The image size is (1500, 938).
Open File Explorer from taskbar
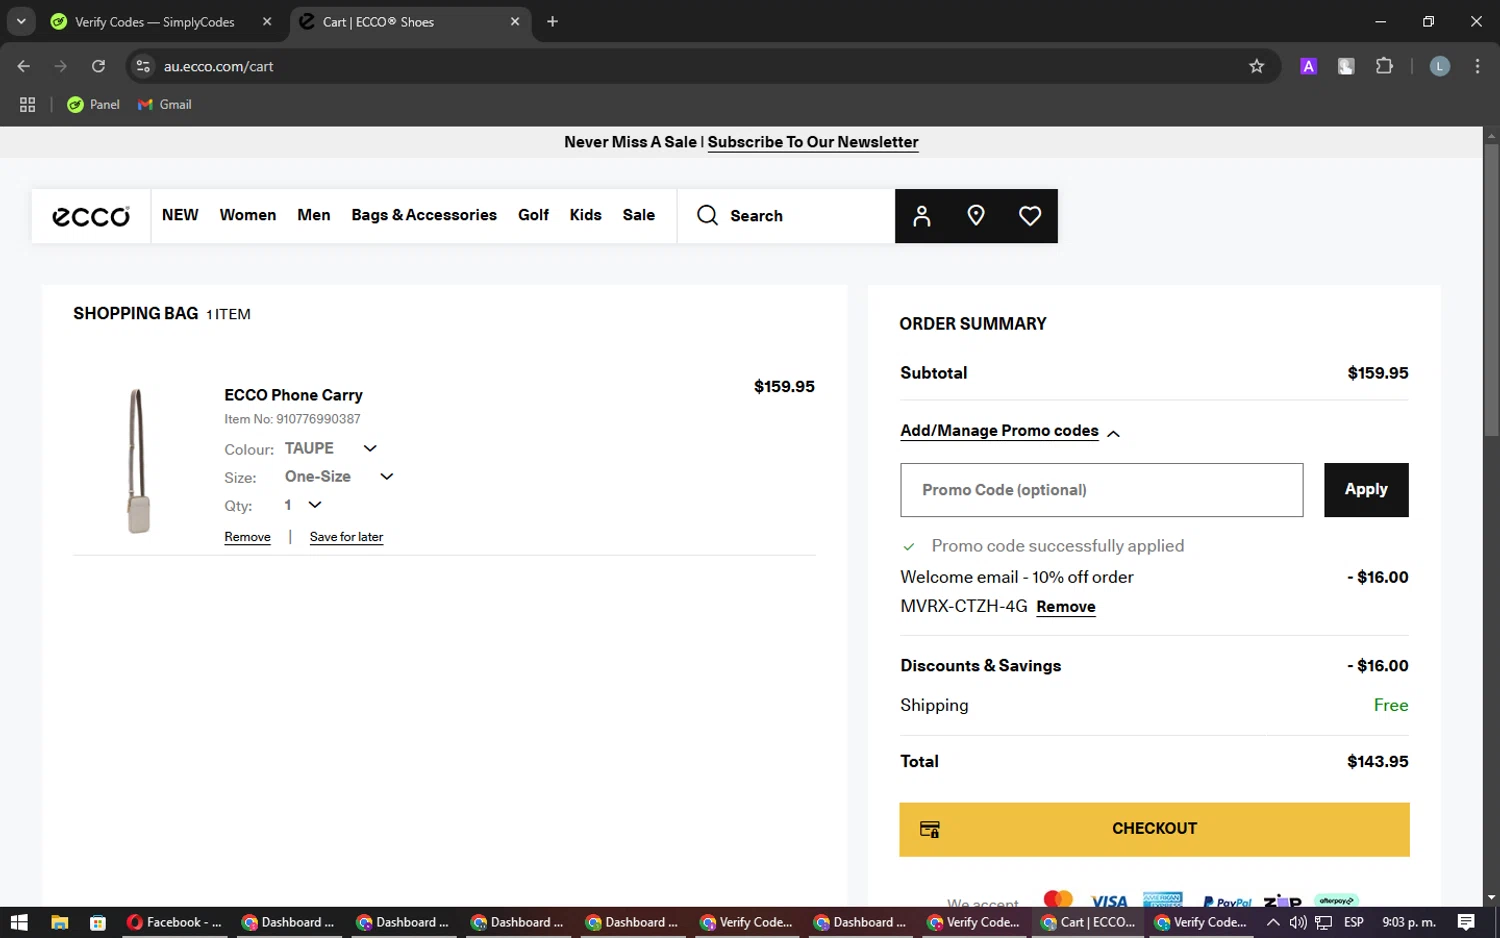(59, 922)
